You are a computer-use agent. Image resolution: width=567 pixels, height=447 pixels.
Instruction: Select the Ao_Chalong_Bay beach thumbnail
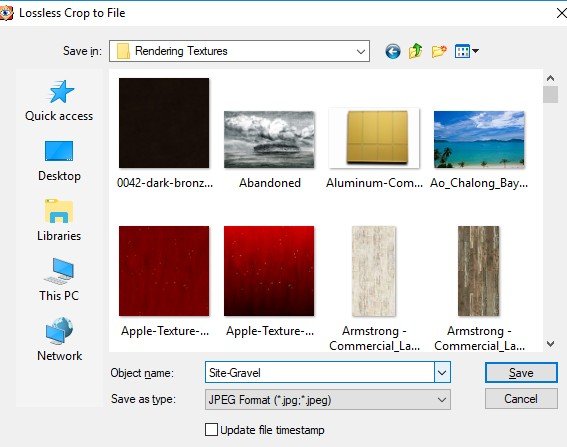point(479,140)
